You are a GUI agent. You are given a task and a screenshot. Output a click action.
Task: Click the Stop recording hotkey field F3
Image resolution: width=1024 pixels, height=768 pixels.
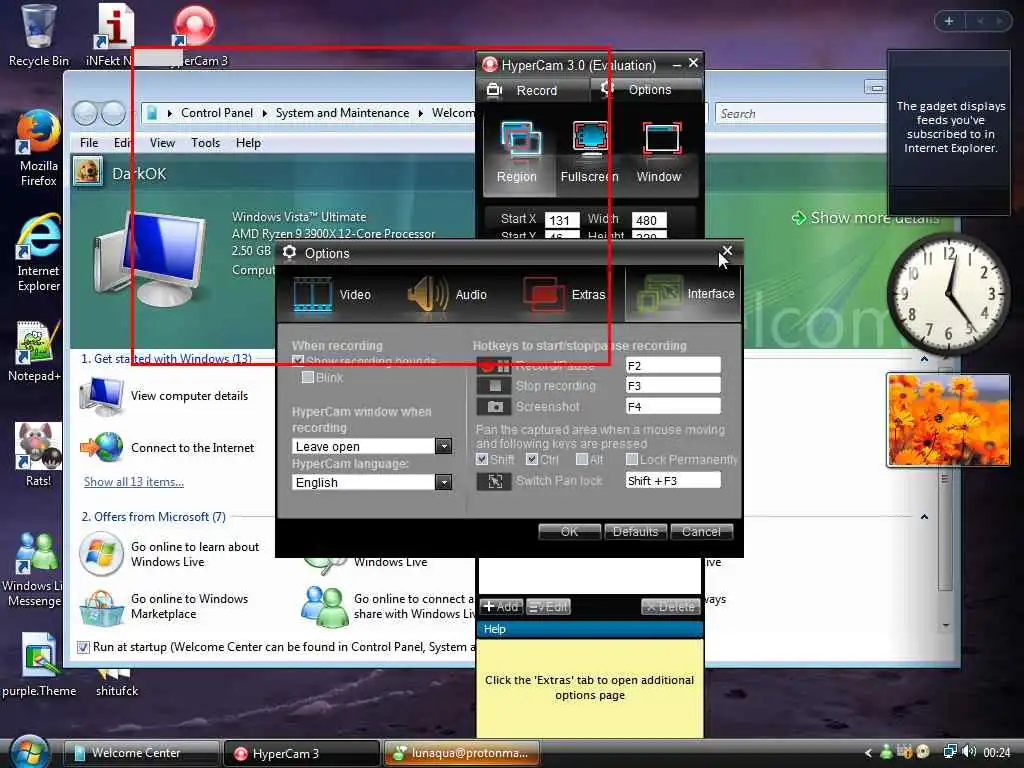673,385
